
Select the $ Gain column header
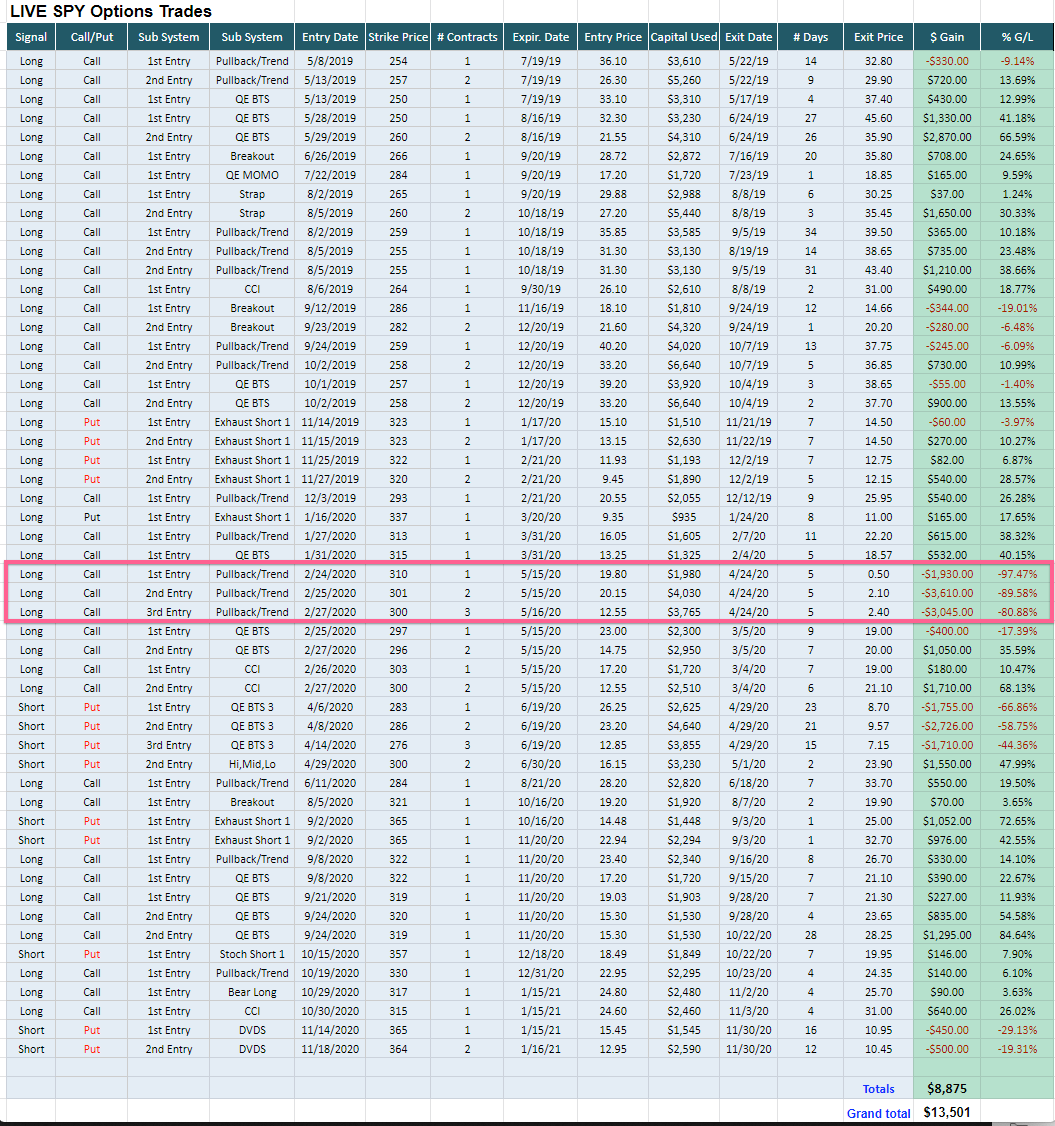pos(947,37)
